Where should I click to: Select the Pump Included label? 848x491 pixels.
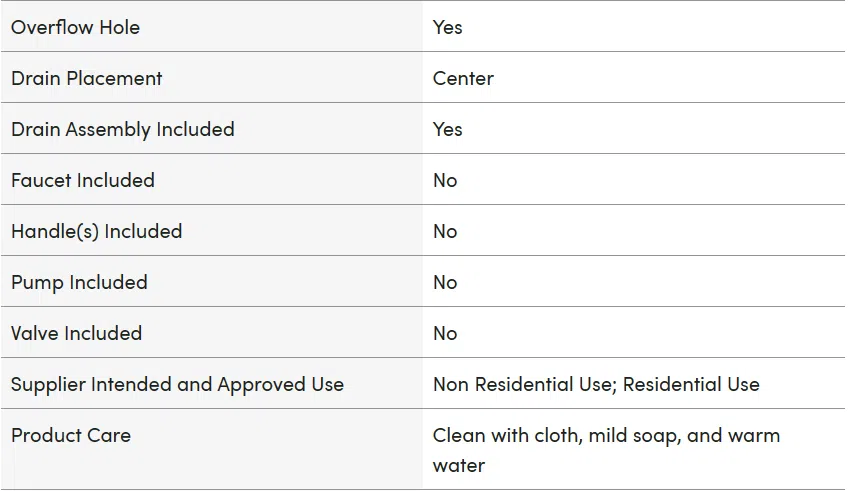[x=79, y=282]
